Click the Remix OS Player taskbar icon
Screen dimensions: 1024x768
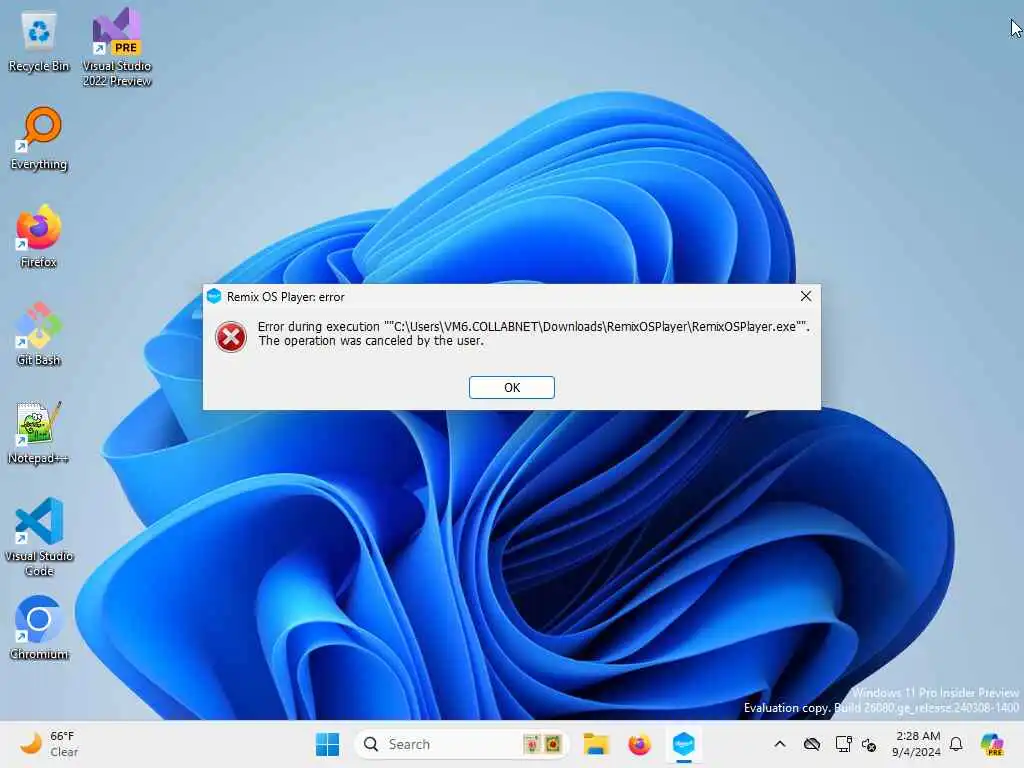pyautogui.click(x=683, y=744)
